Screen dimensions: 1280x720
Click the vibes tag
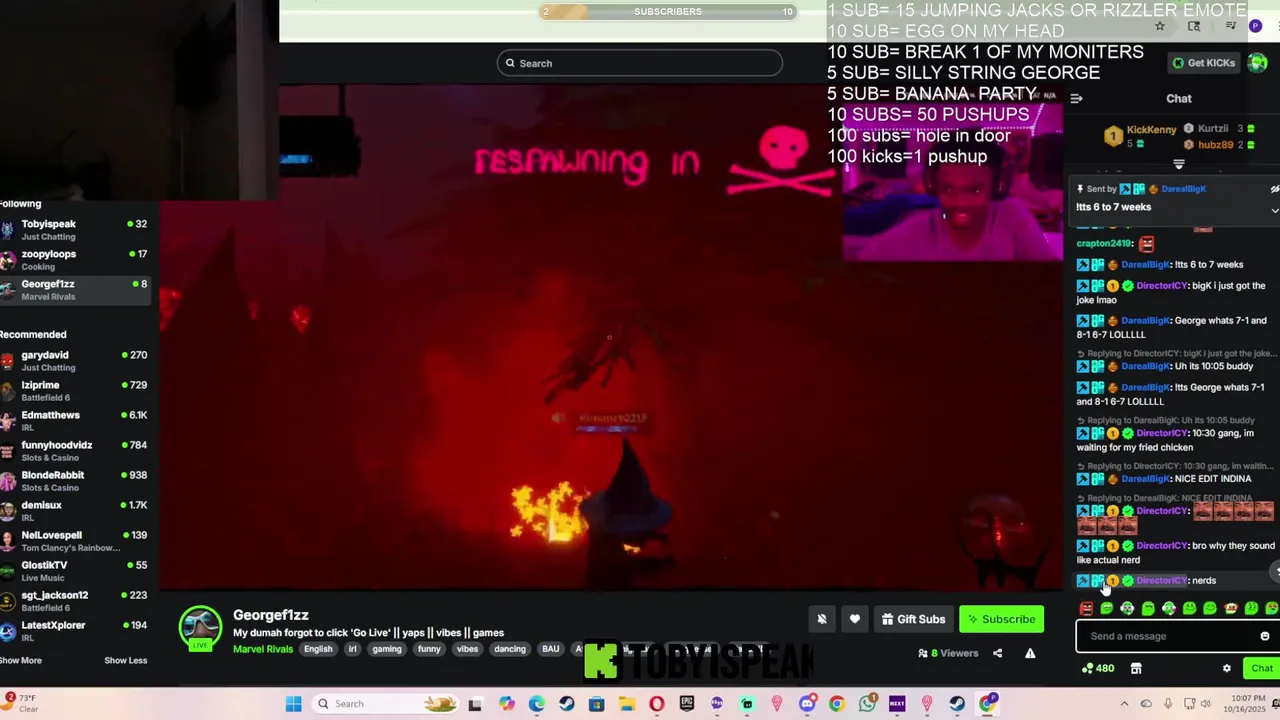(467, 649)
